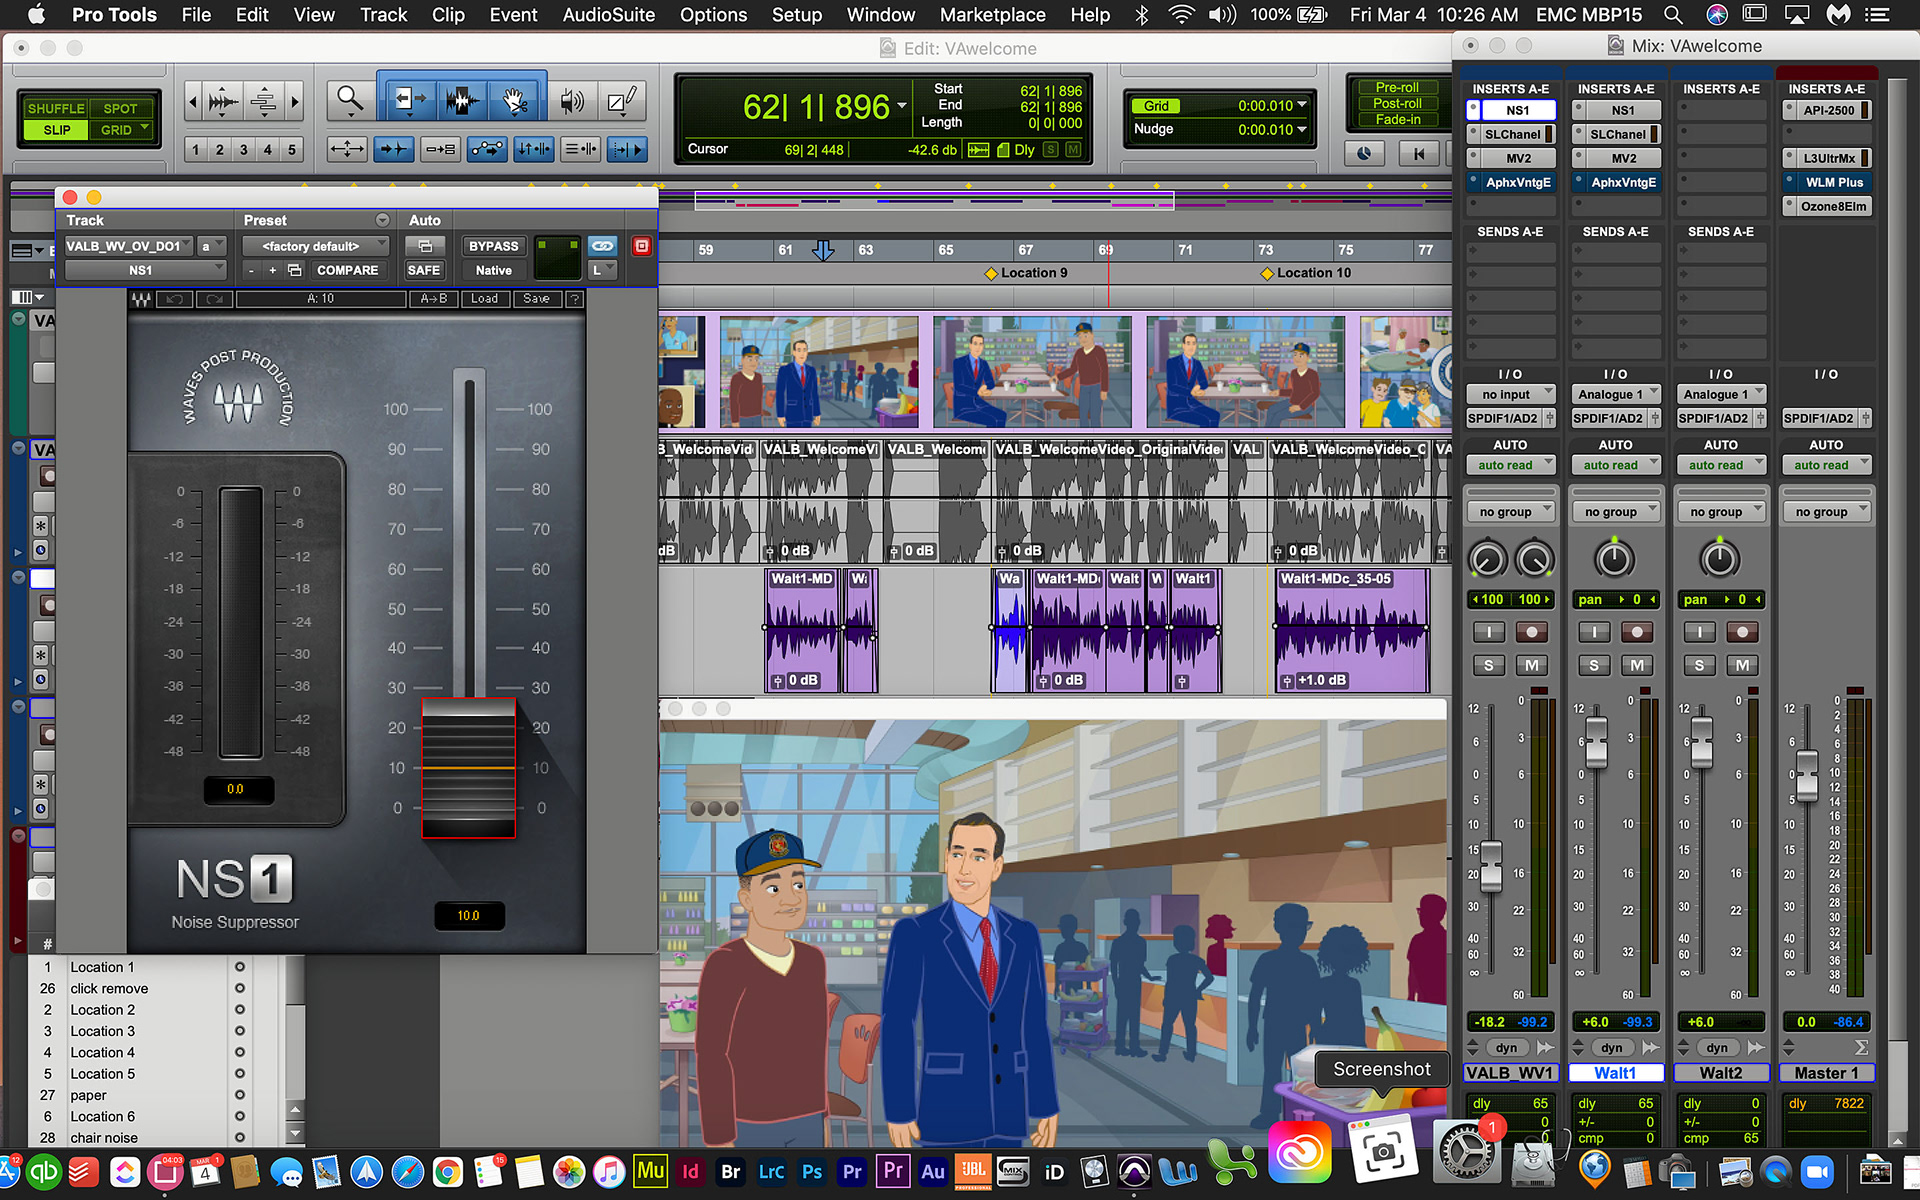
Task: Open Adobe Audition in the Dock
Action: 932,1172
